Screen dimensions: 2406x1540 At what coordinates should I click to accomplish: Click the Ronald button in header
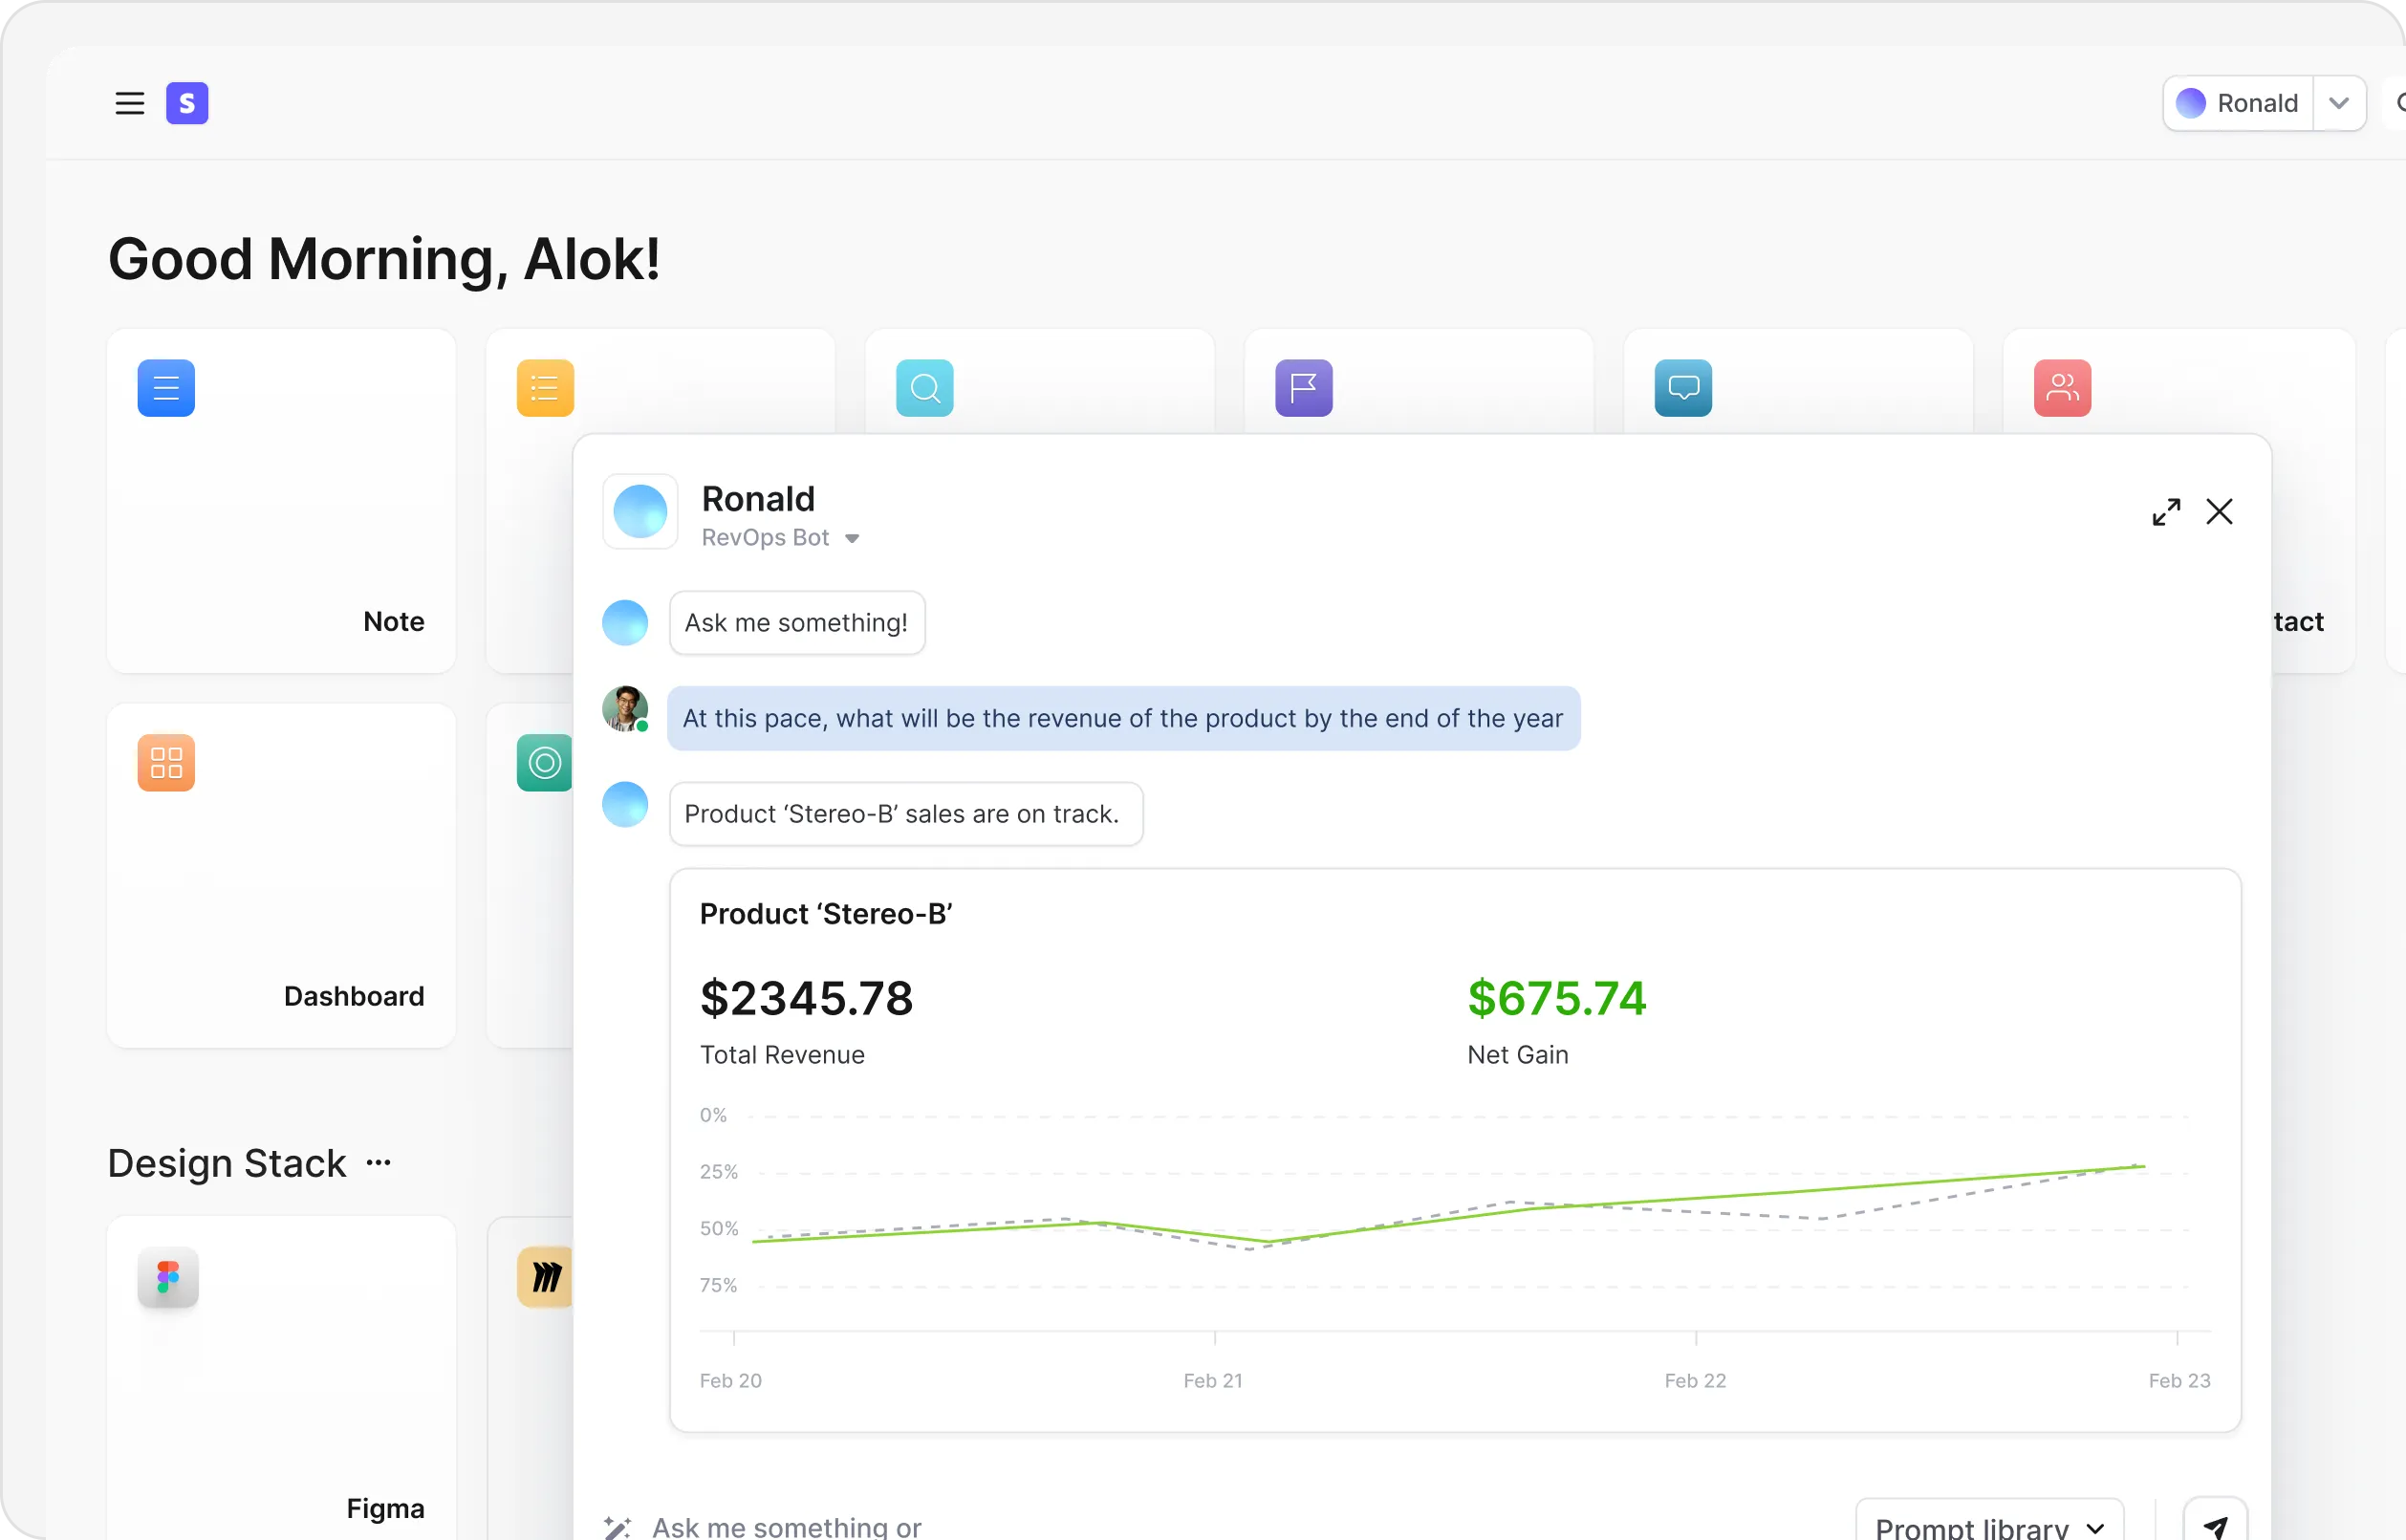click(x=2238, y=103)
